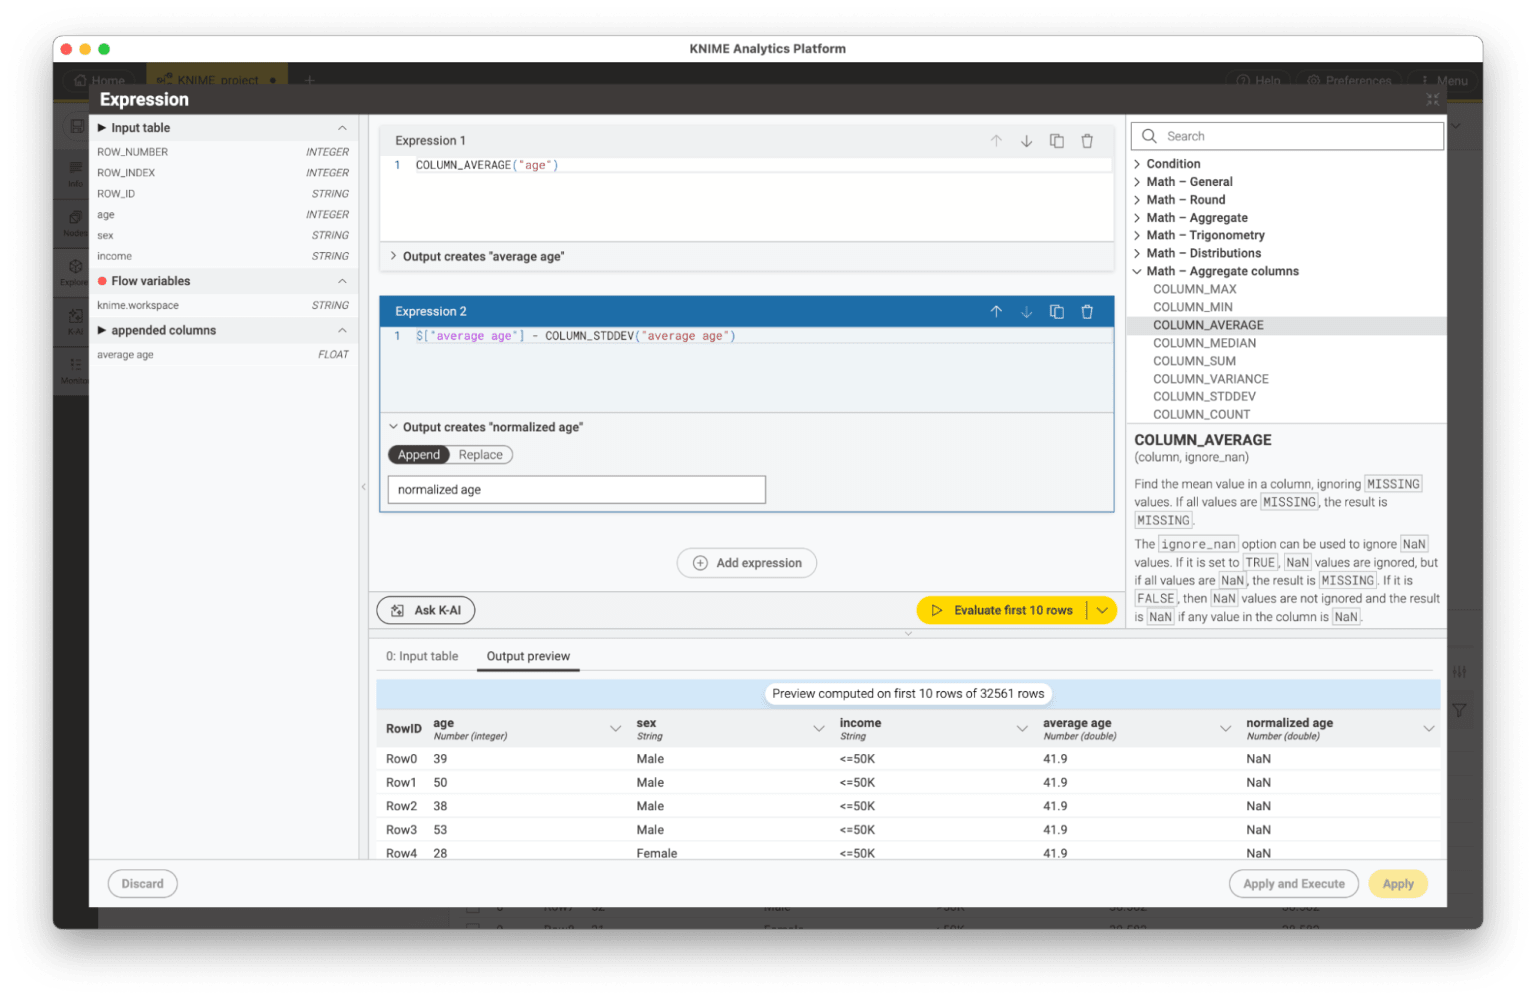Select COLUMN_STDDEV function
Viewport: 1536px width, 1000px height.
pos(1204,397)
